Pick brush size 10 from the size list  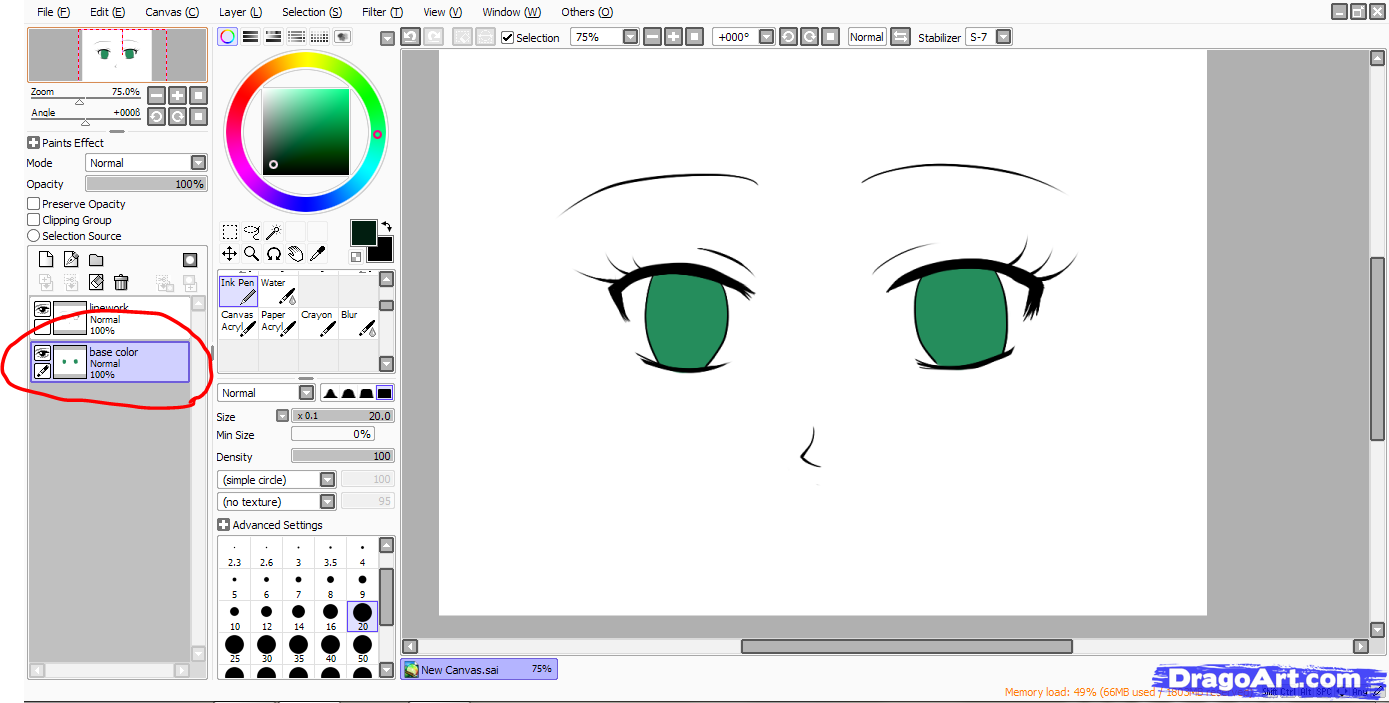pos(234,616)
